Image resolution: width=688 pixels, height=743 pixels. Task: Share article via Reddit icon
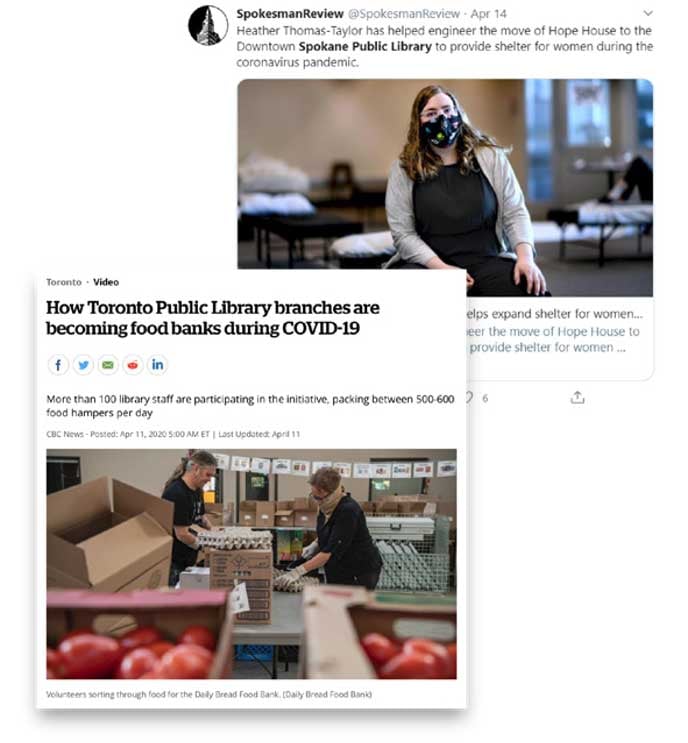pos(133,365)
